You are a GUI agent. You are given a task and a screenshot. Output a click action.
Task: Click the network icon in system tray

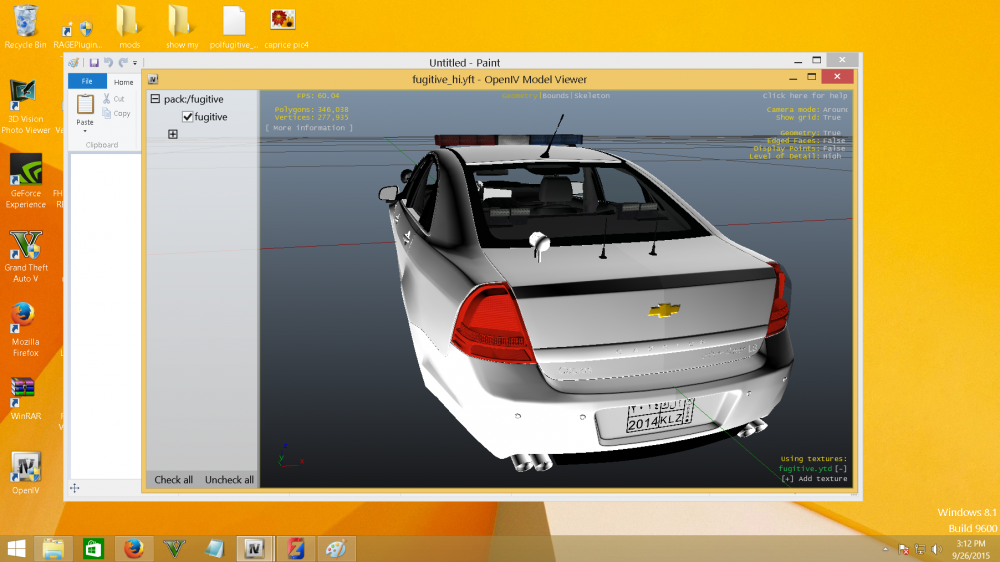coord(920,549)
